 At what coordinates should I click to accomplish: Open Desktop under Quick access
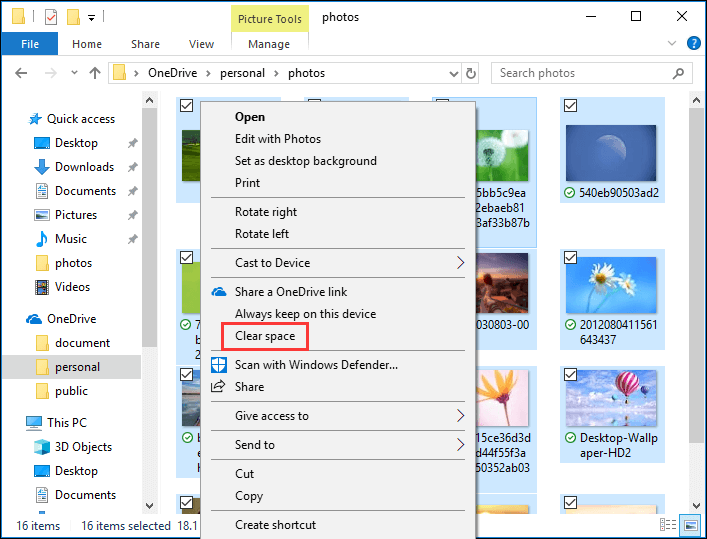pyautogui.click(x=76, y=143)
